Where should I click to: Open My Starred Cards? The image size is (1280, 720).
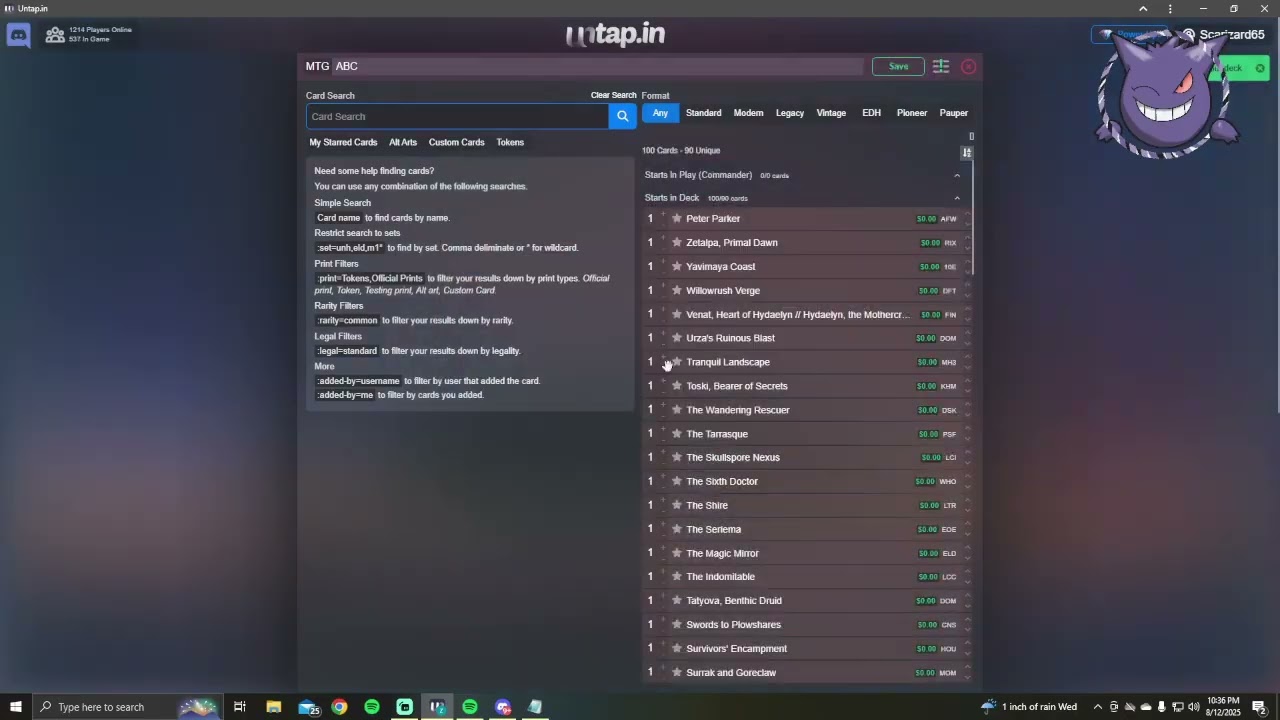click(343, 142)
